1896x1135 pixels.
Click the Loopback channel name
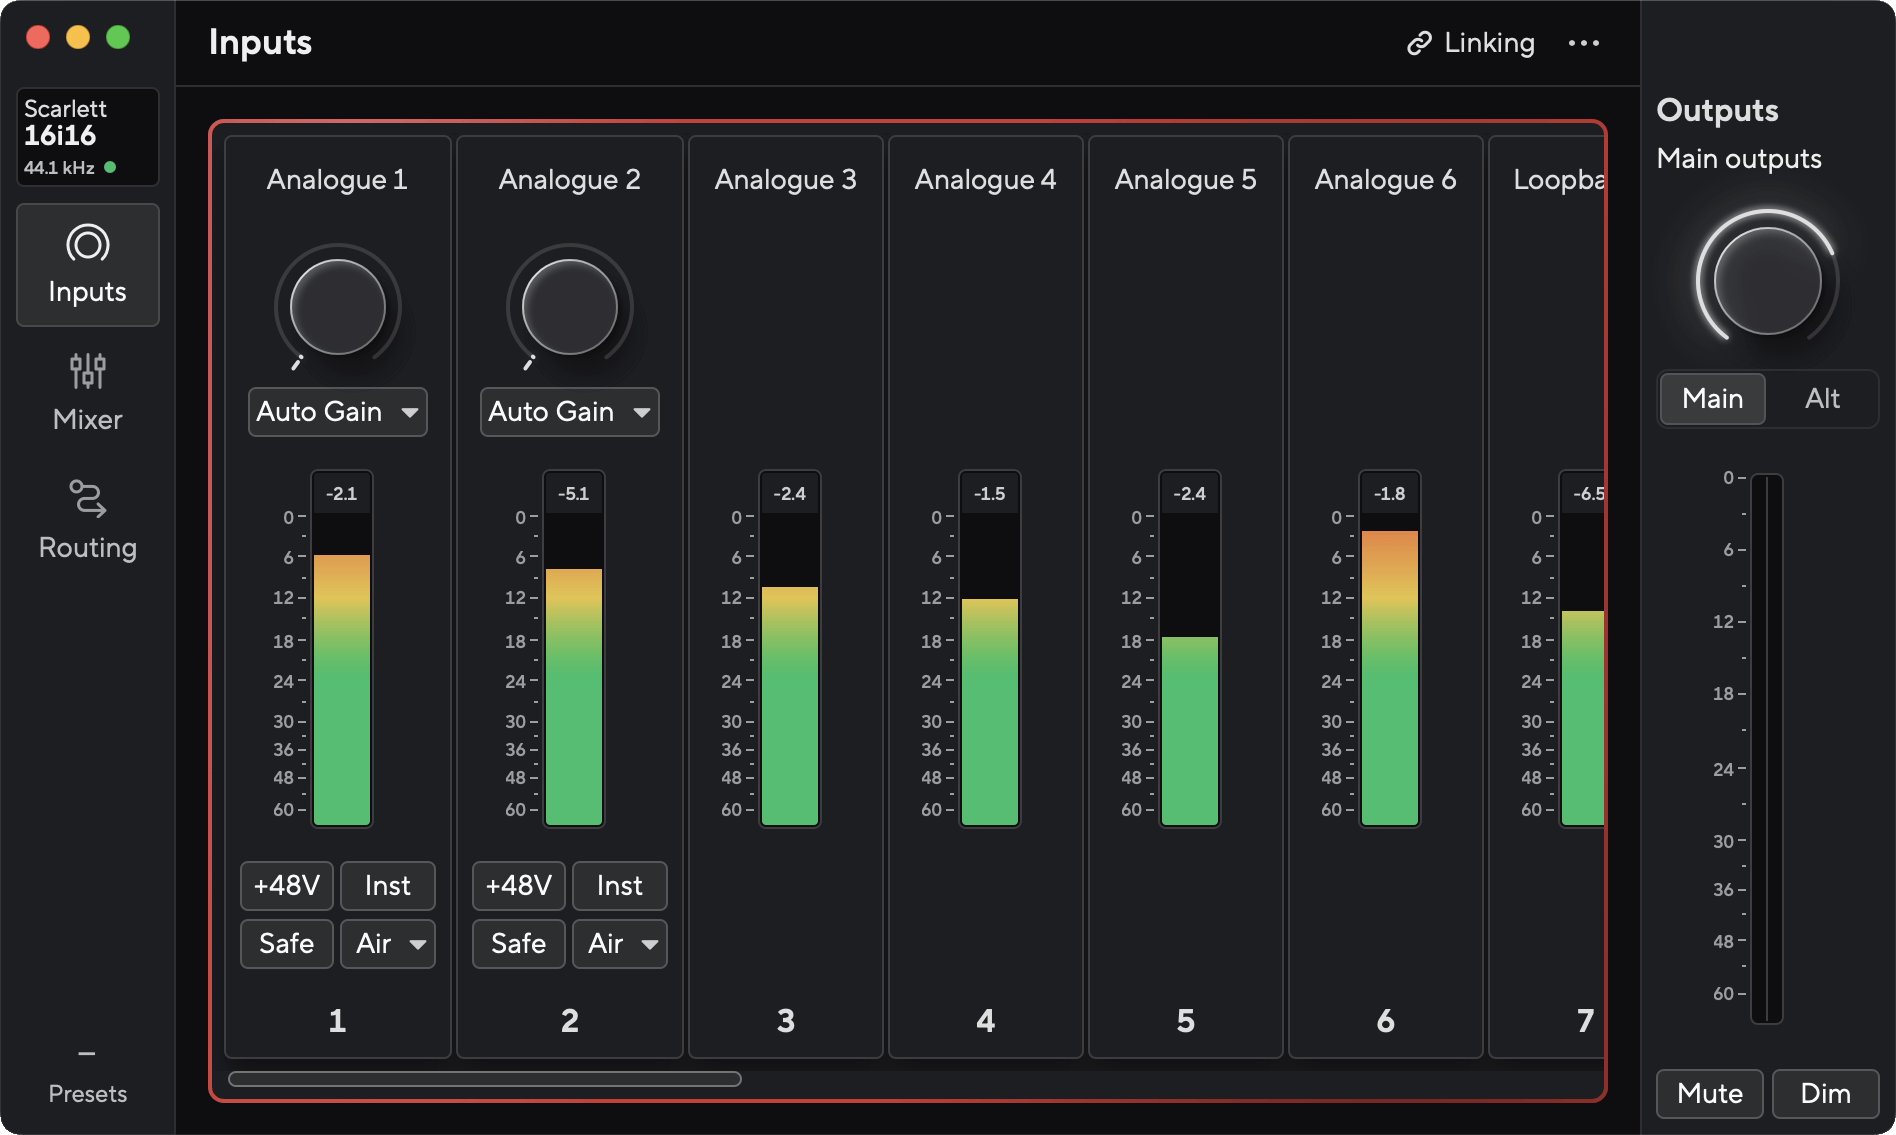1559,180
